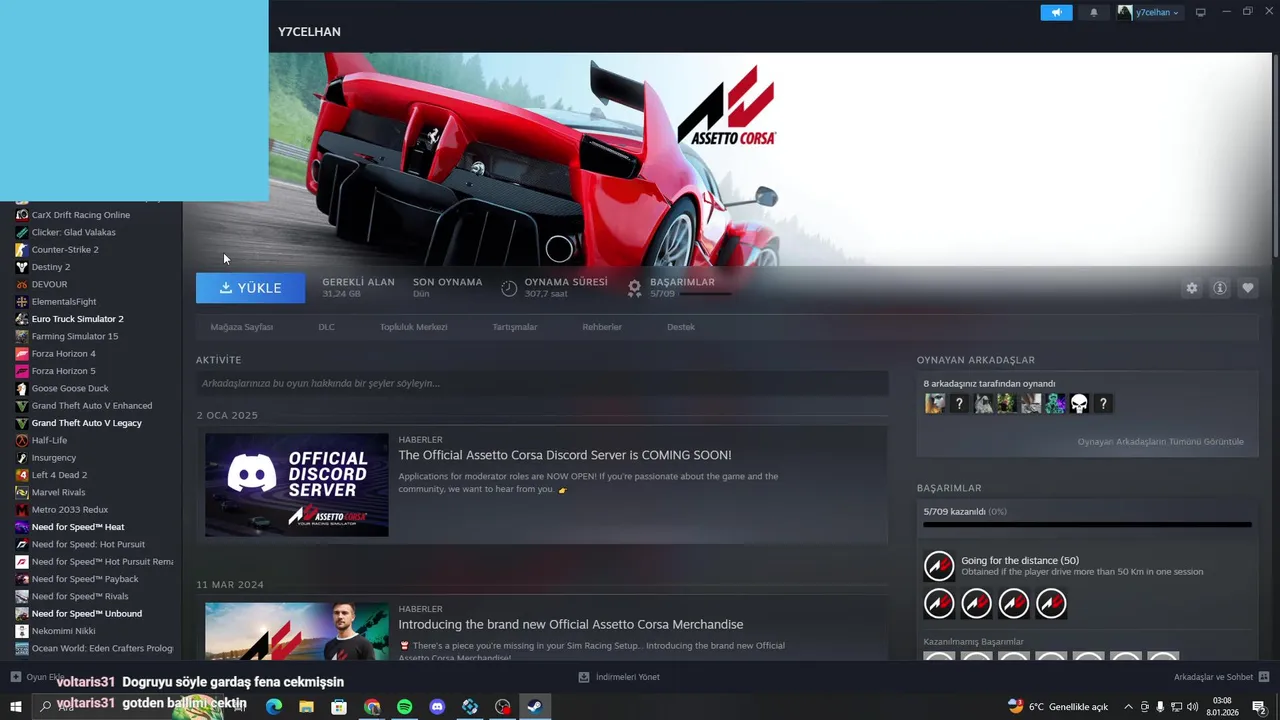
Task: Click the first friend avatar in Oynayan Arkadaşlar
Action: pyautogui.click(x=935, y=404)
